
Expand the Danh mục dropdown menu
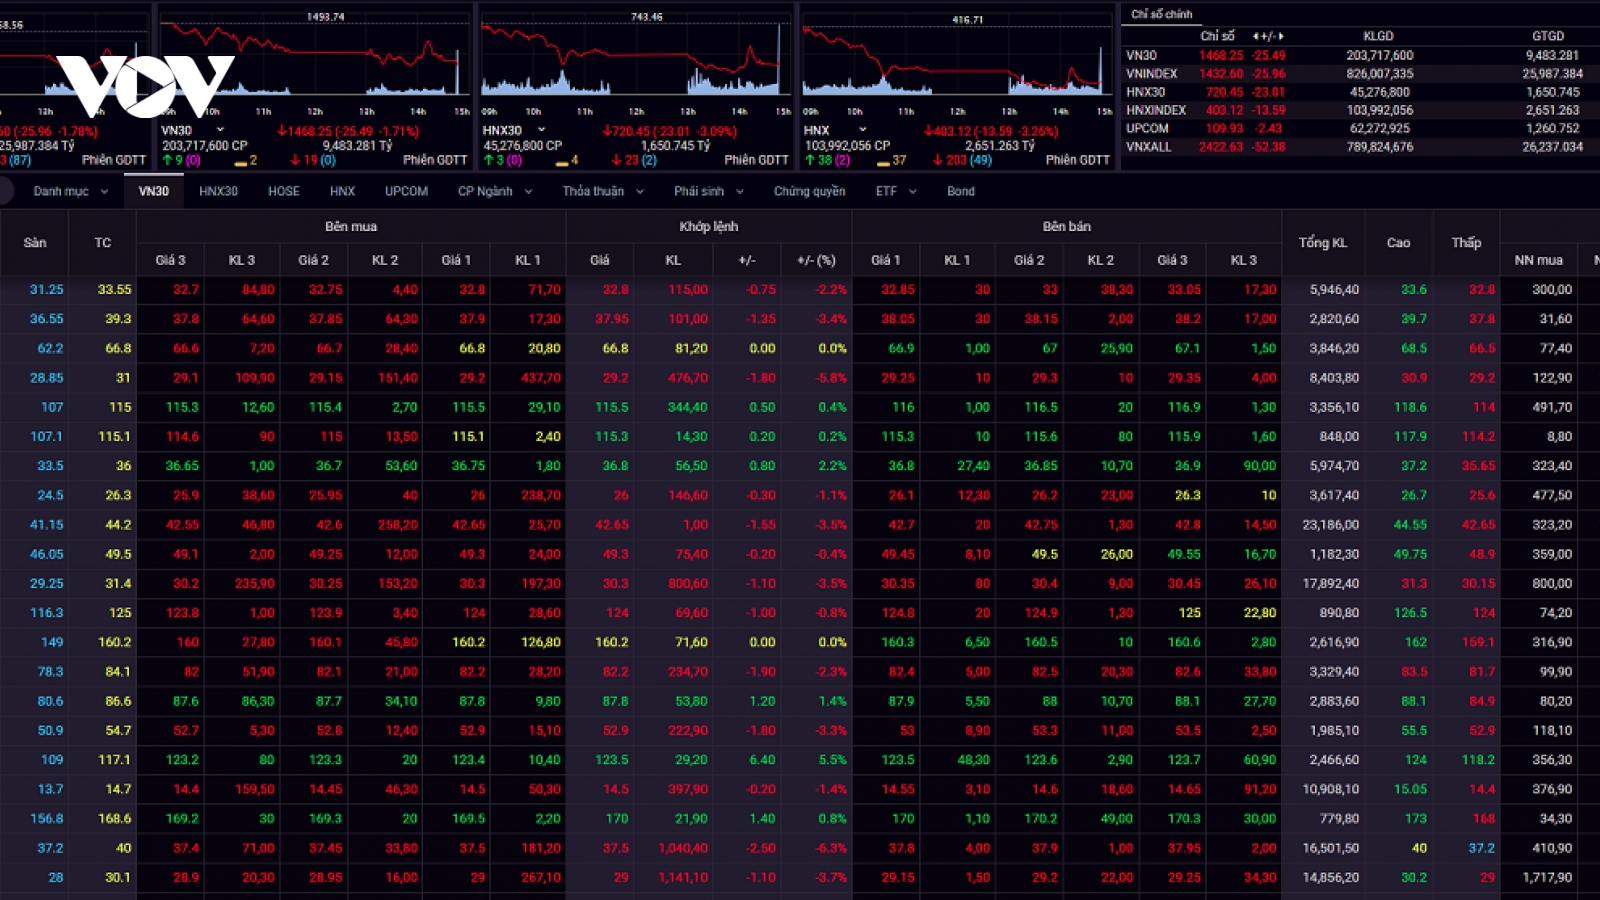[x=104, y=191]
